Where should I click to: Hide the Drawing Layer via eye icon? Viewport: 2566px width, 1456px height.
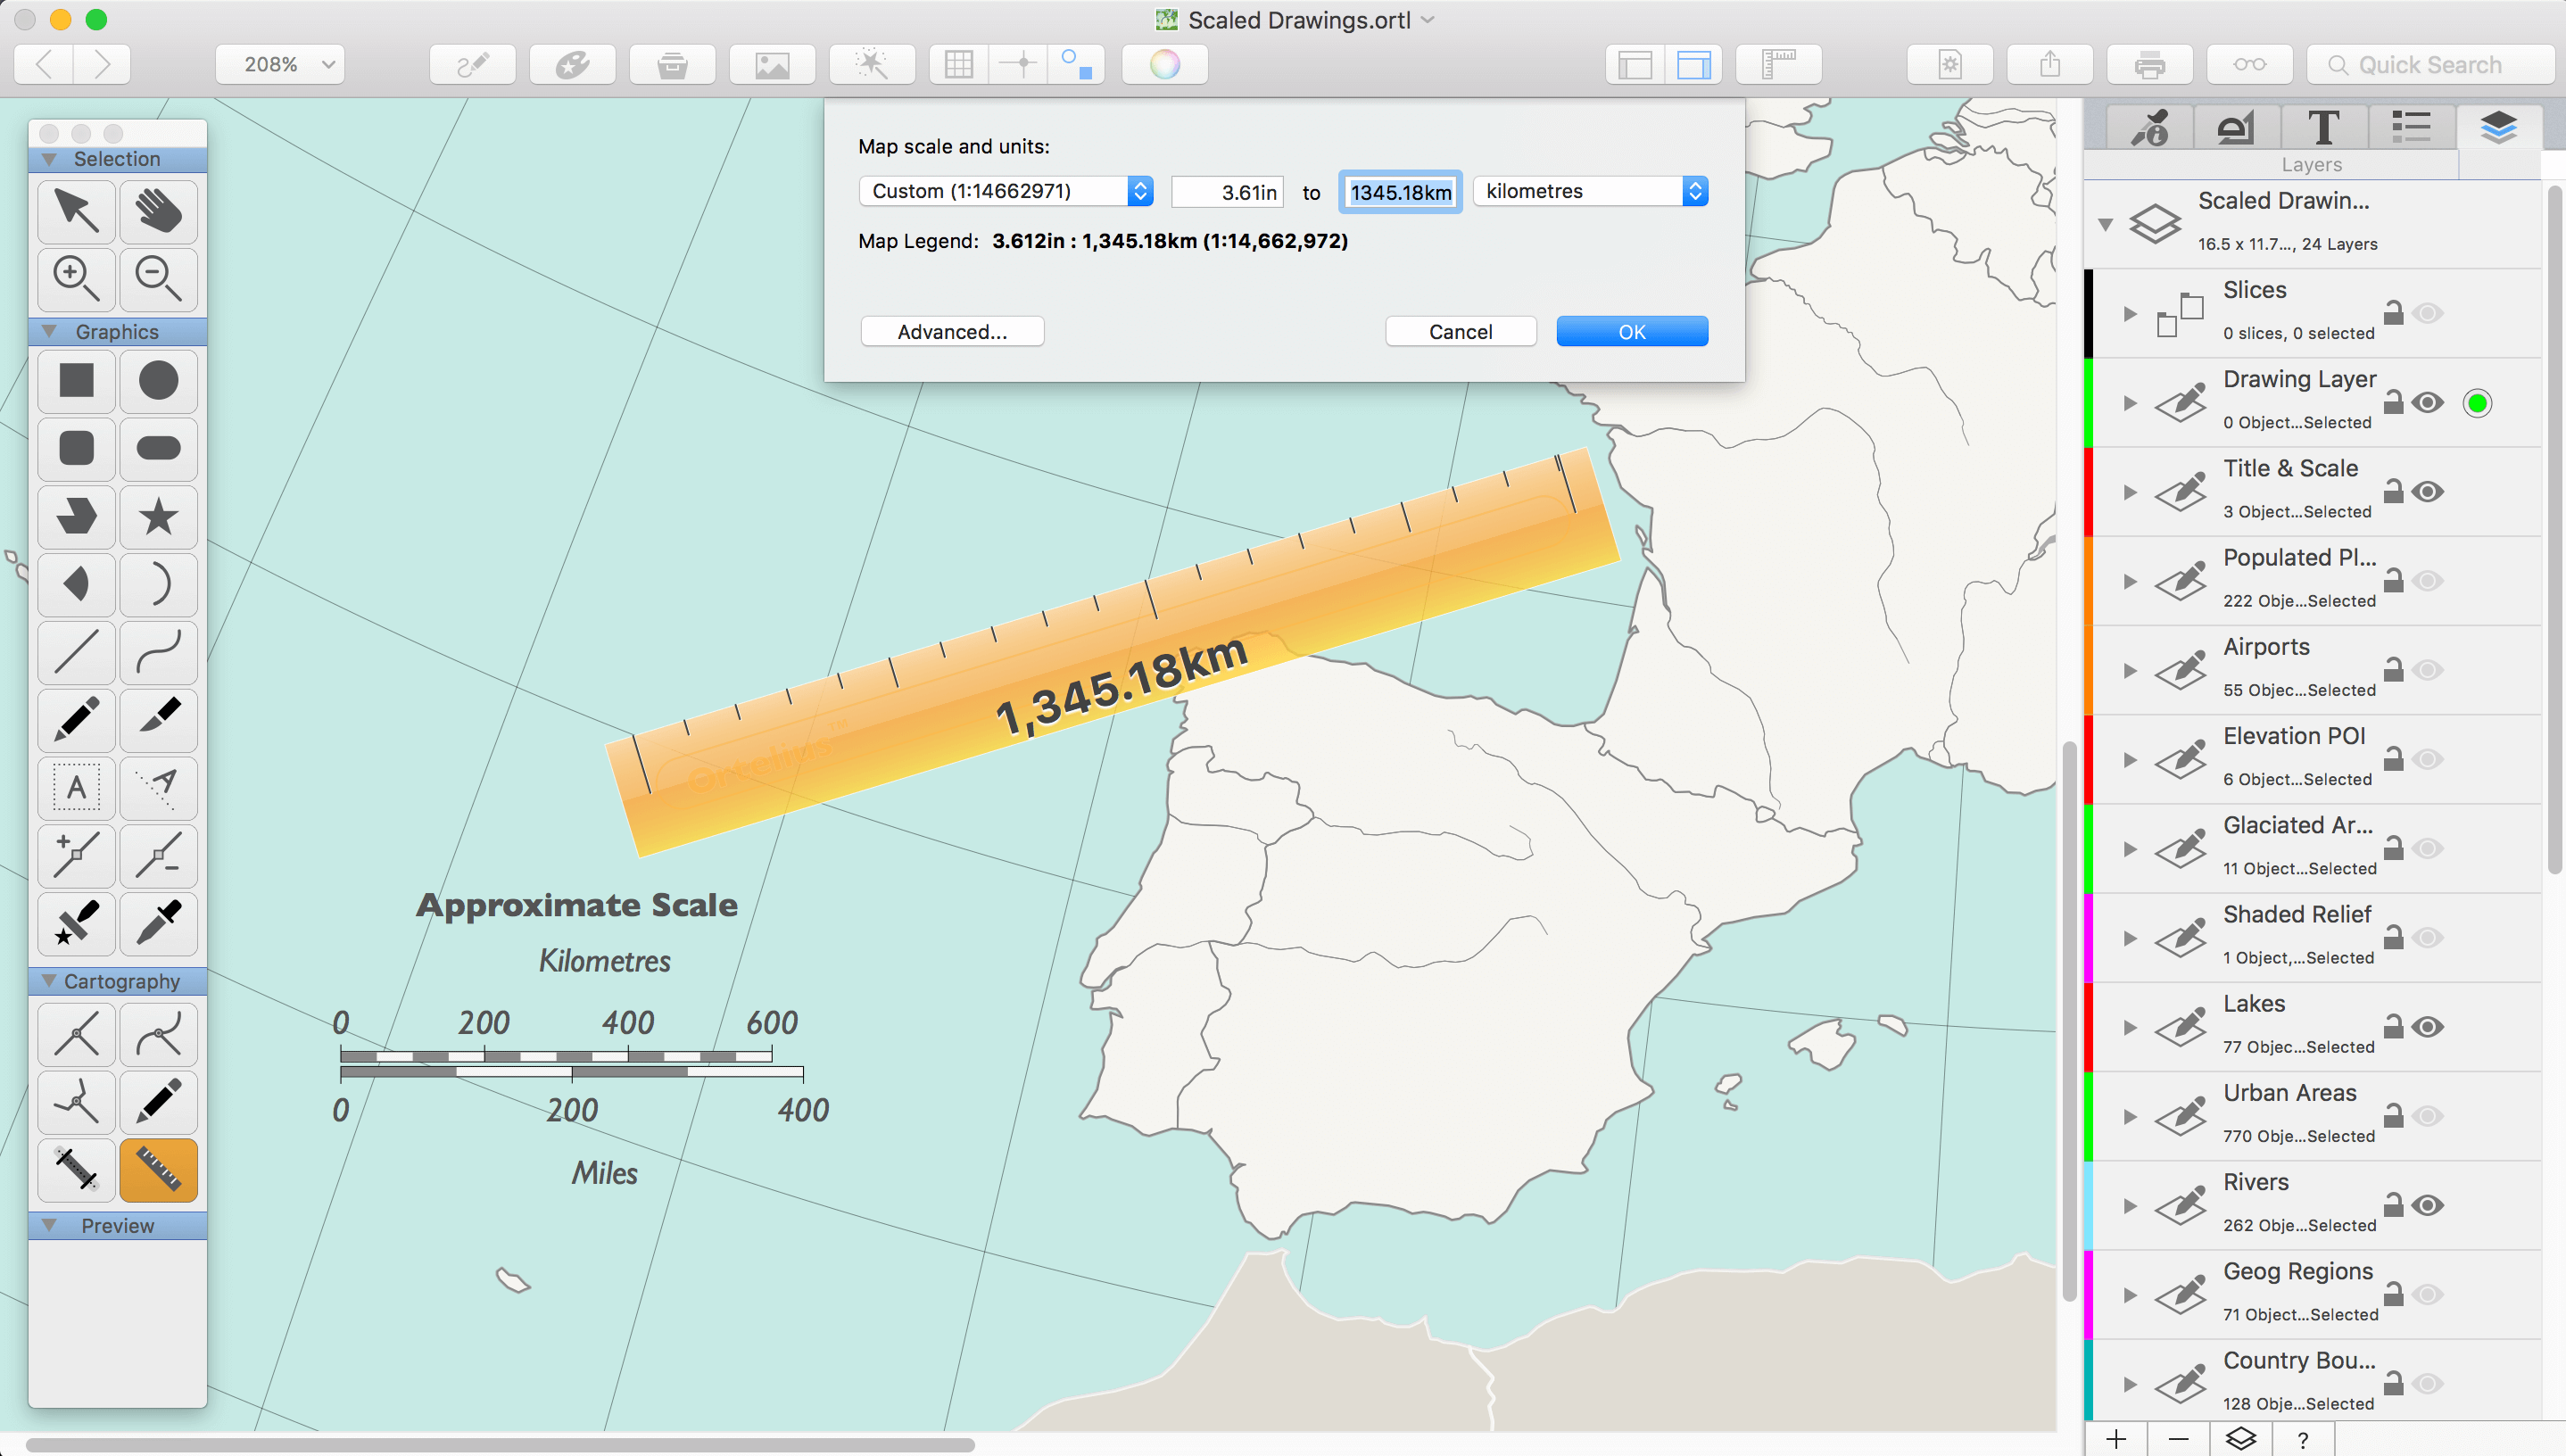point(2427,403)
